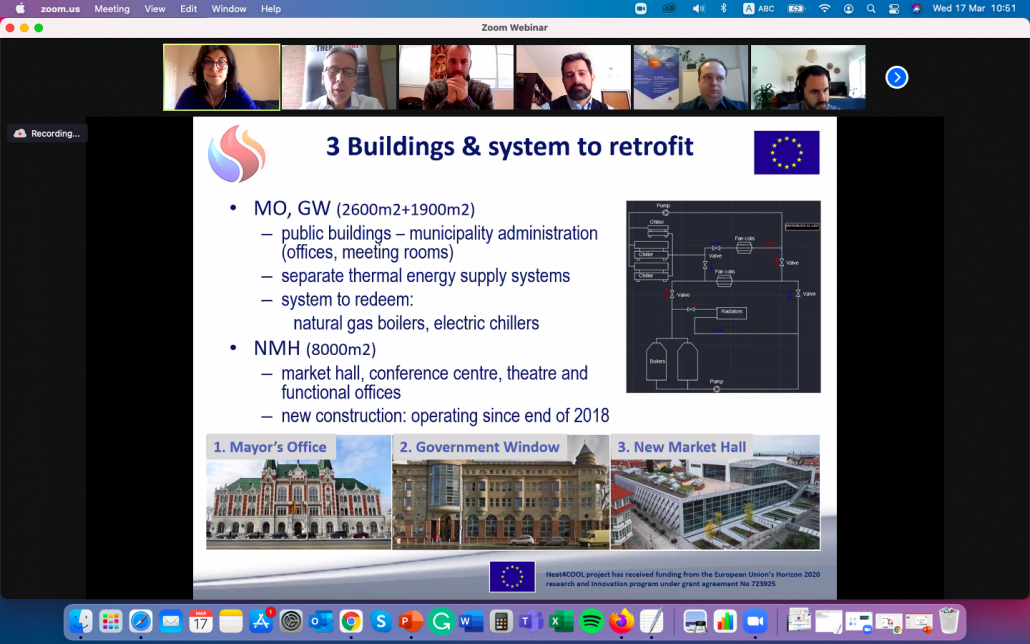
Task: Open Spotify from the dock
Action: click(x=591, y=621)
